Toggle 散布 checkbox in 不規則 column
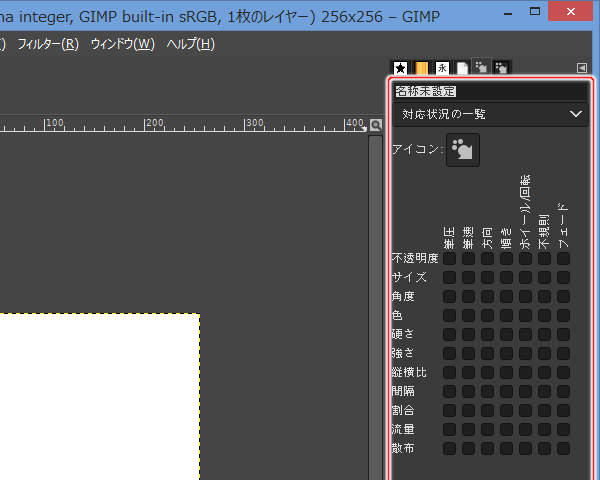 pyautogui.click(x=544, y=448)
